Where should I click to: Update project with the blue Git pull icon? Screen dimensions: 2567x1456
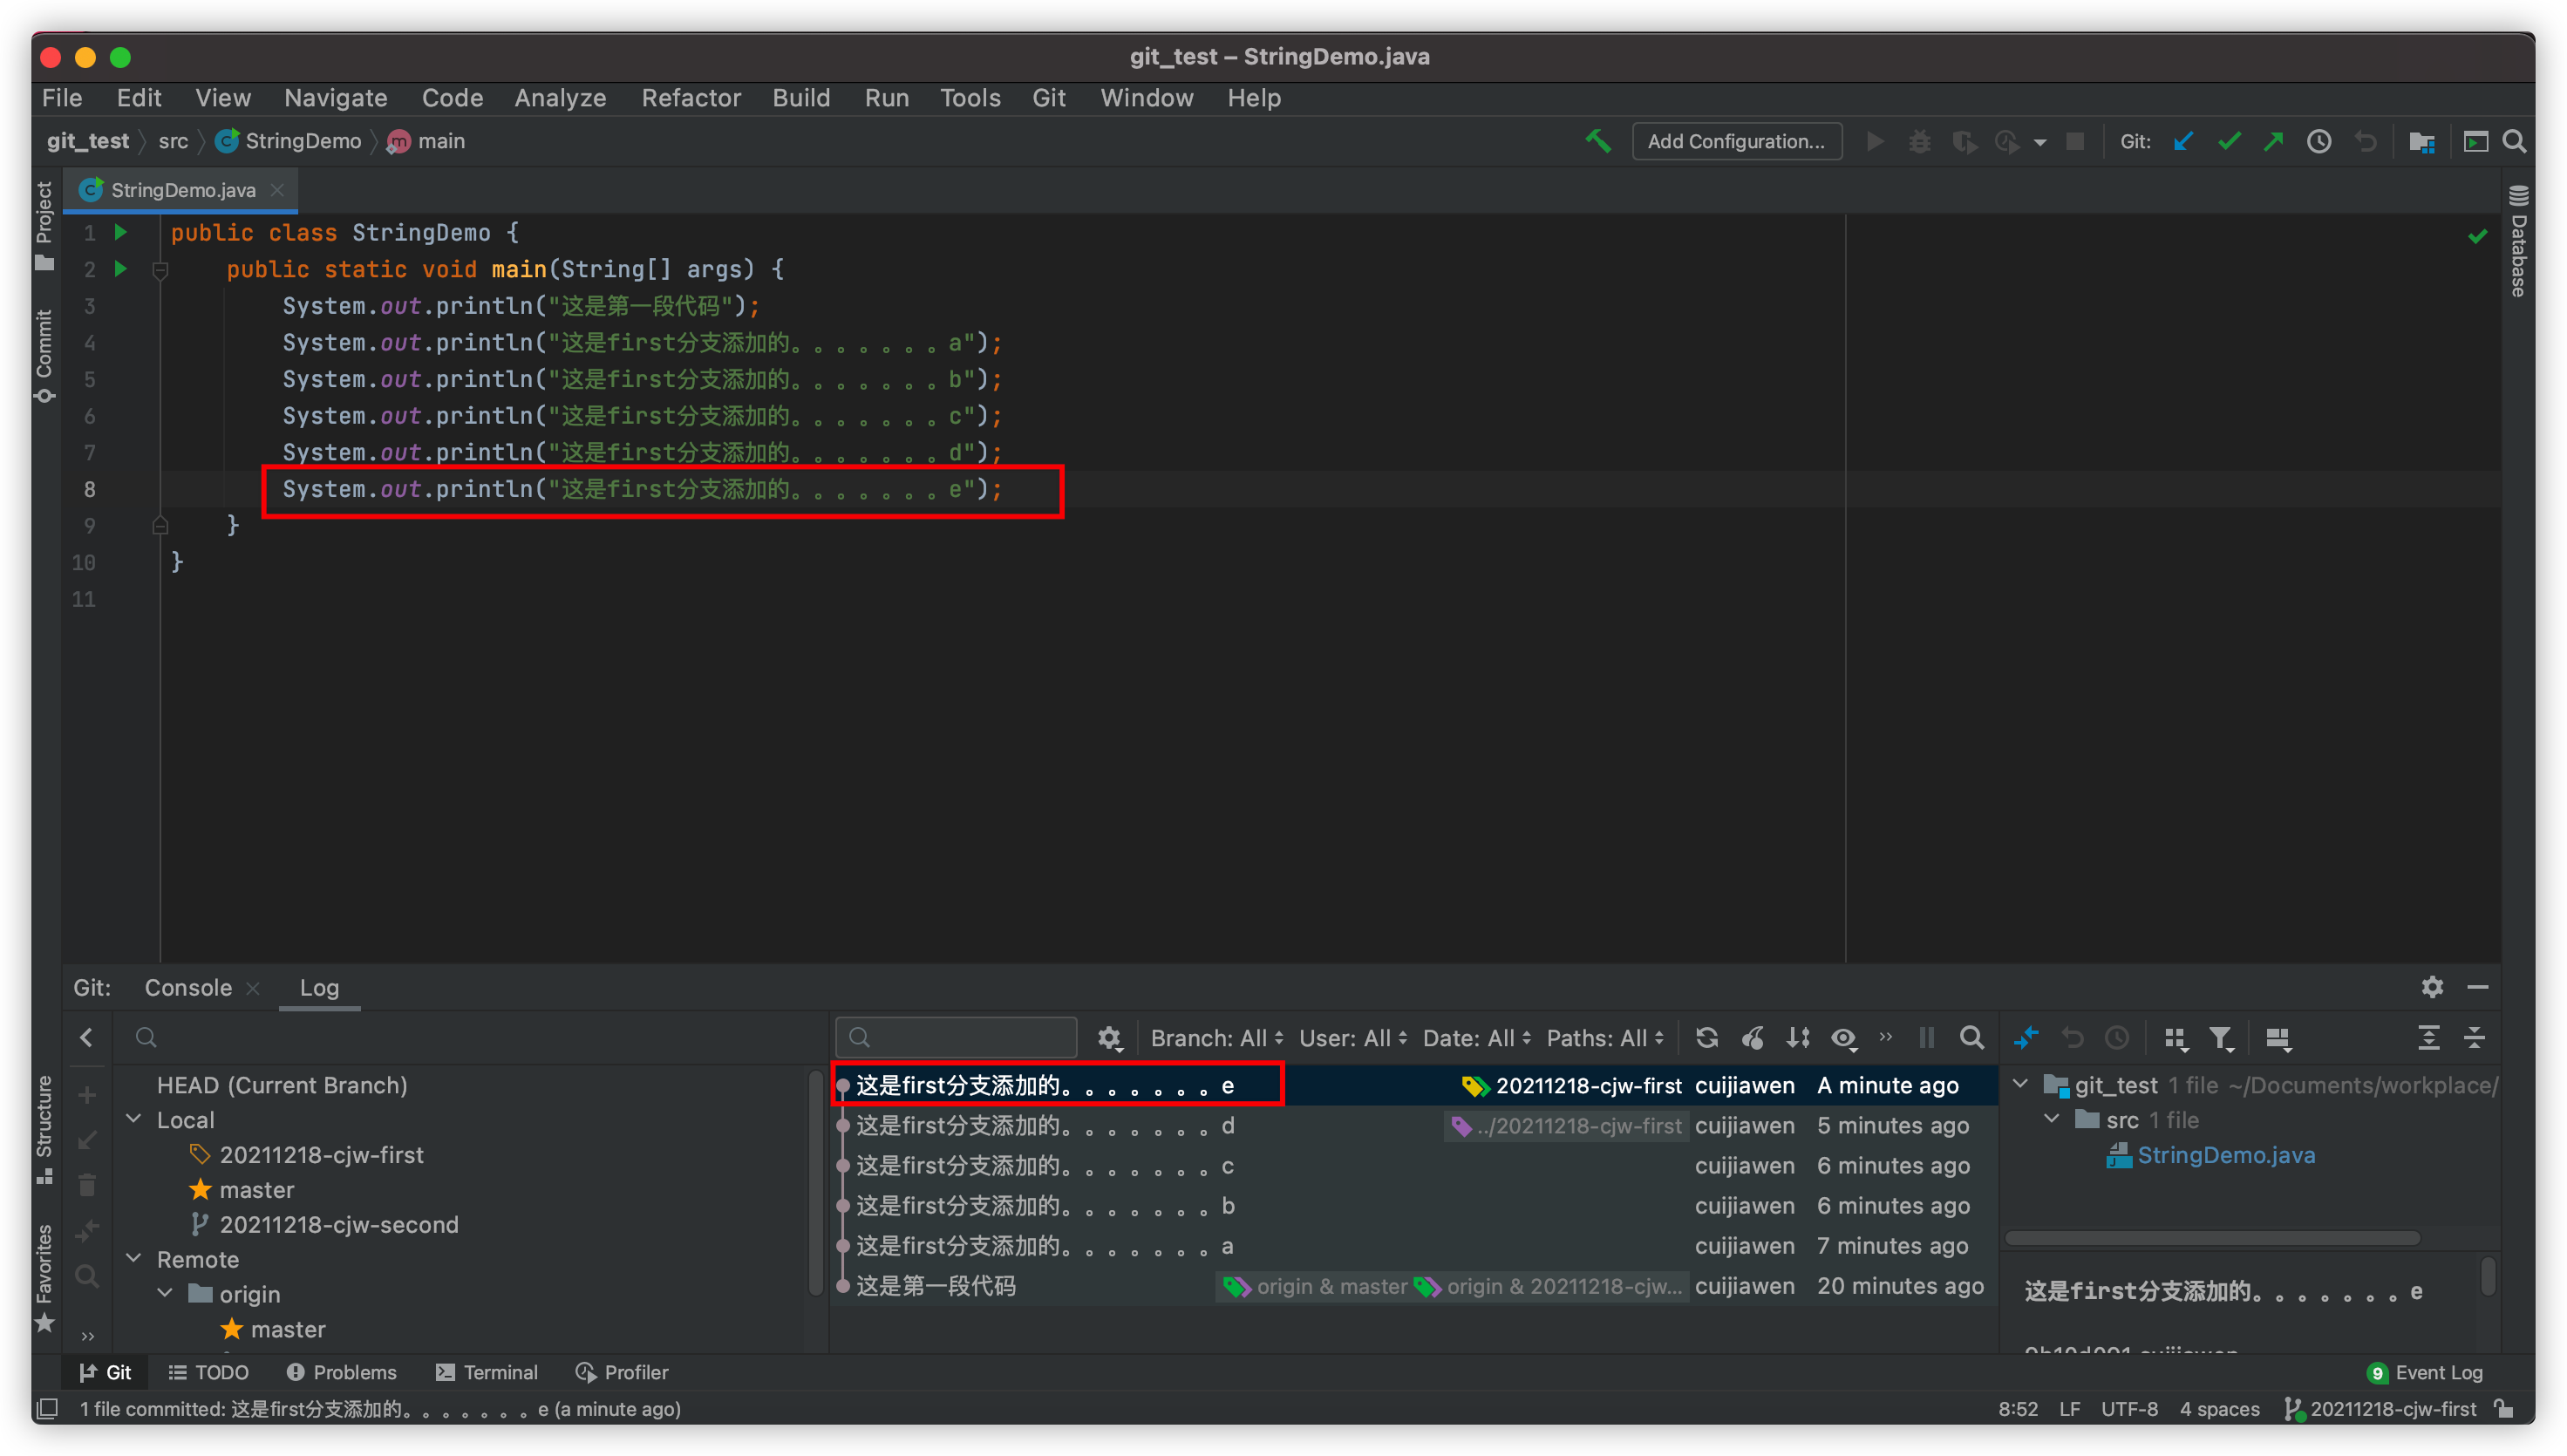[2183, 141]
